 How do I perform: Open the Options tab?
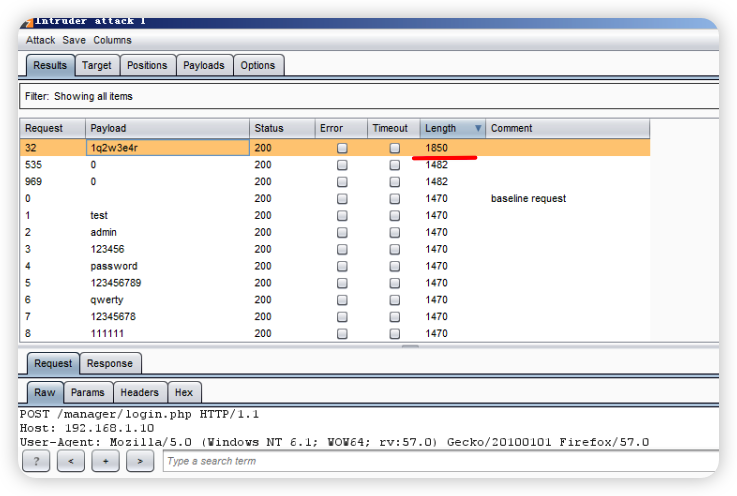click(257, 65)
